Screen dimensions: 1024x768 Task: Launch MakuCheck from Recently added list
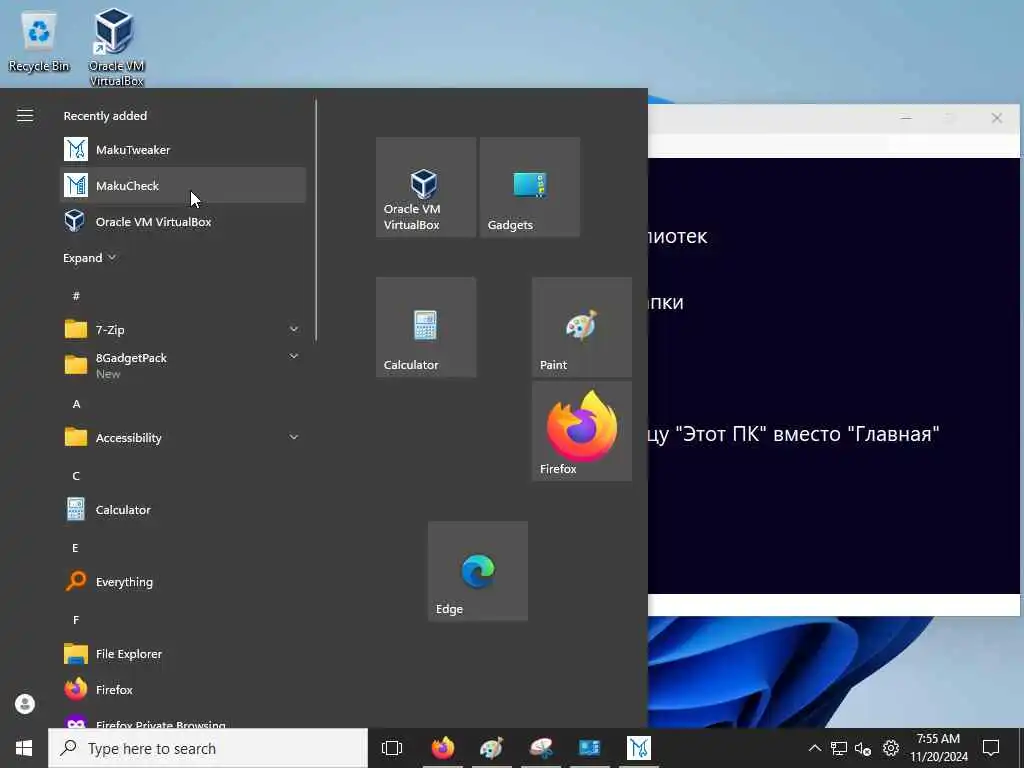[x=183, y=185]
